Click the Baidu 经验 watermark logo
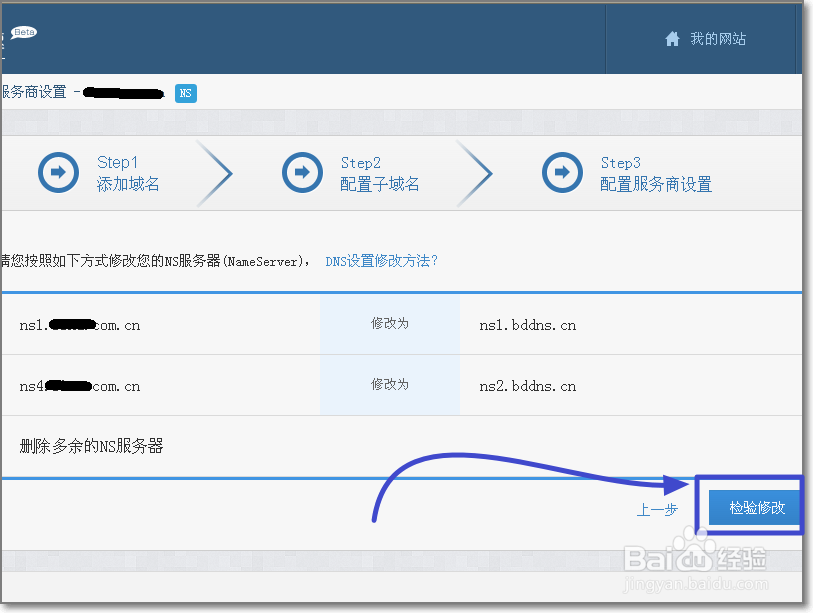The image size is (813, 613). (x=693, y=561)
